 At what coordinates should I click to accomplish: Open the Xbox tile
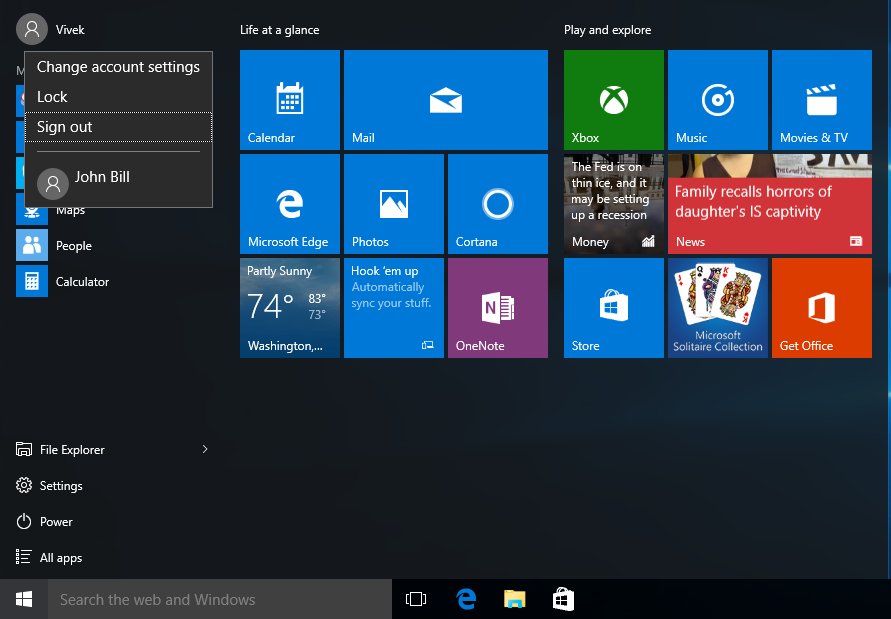613,99
